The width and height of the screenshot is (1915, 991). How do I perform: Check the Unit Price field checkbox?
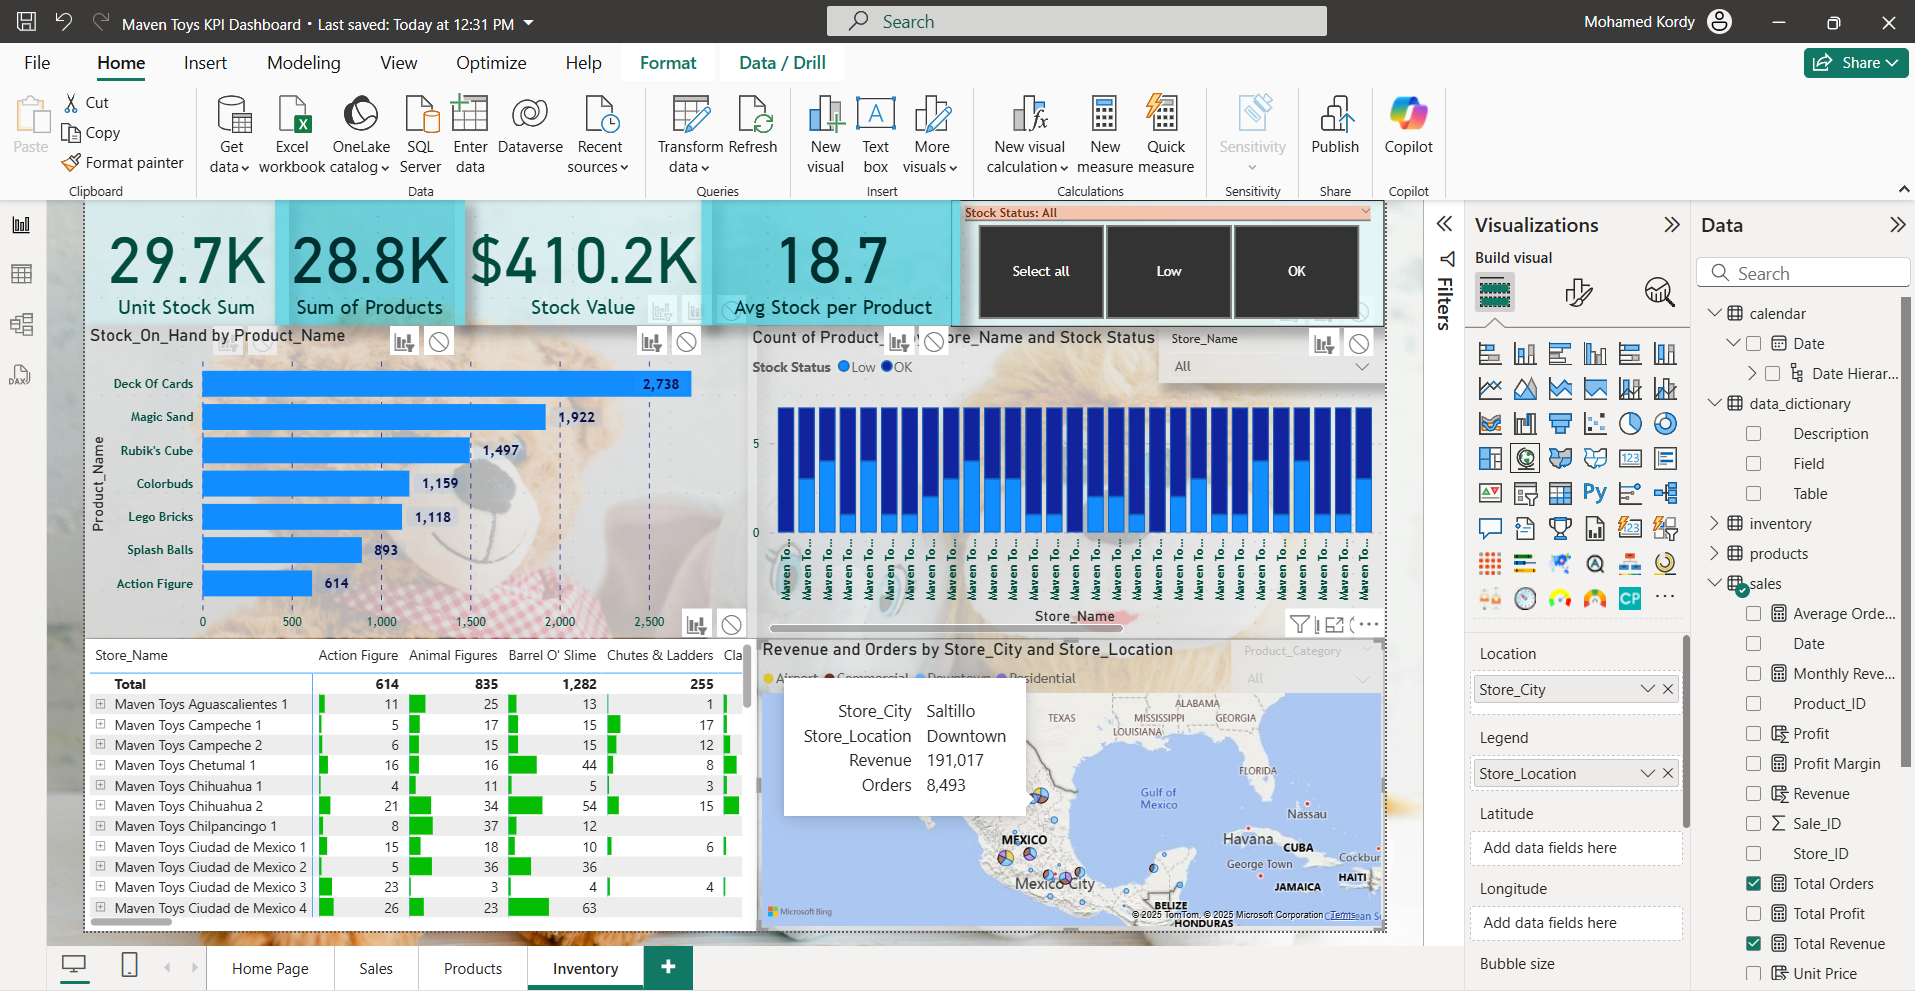tap(1753, 974)
